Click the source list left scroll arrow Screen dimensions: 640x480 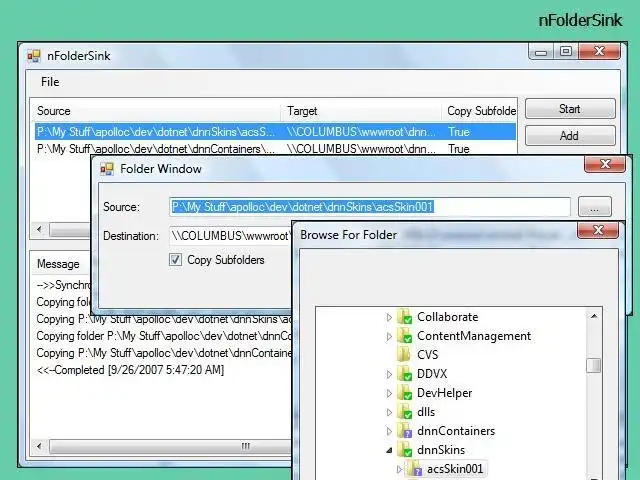tap(39, 229)
